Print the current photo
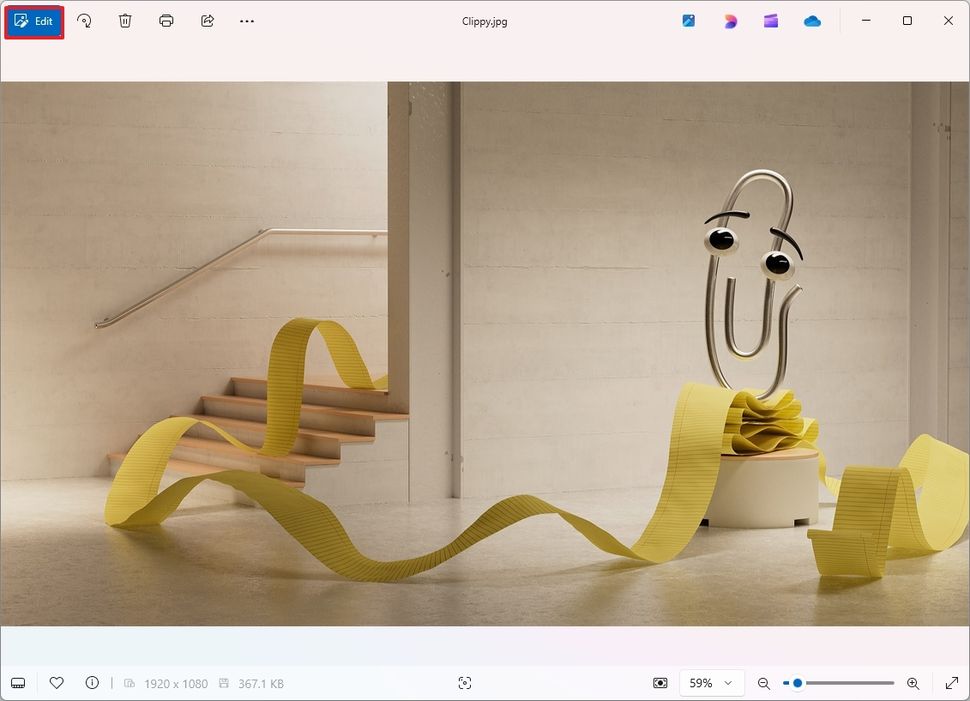970x701 pixels. point(165,20)
